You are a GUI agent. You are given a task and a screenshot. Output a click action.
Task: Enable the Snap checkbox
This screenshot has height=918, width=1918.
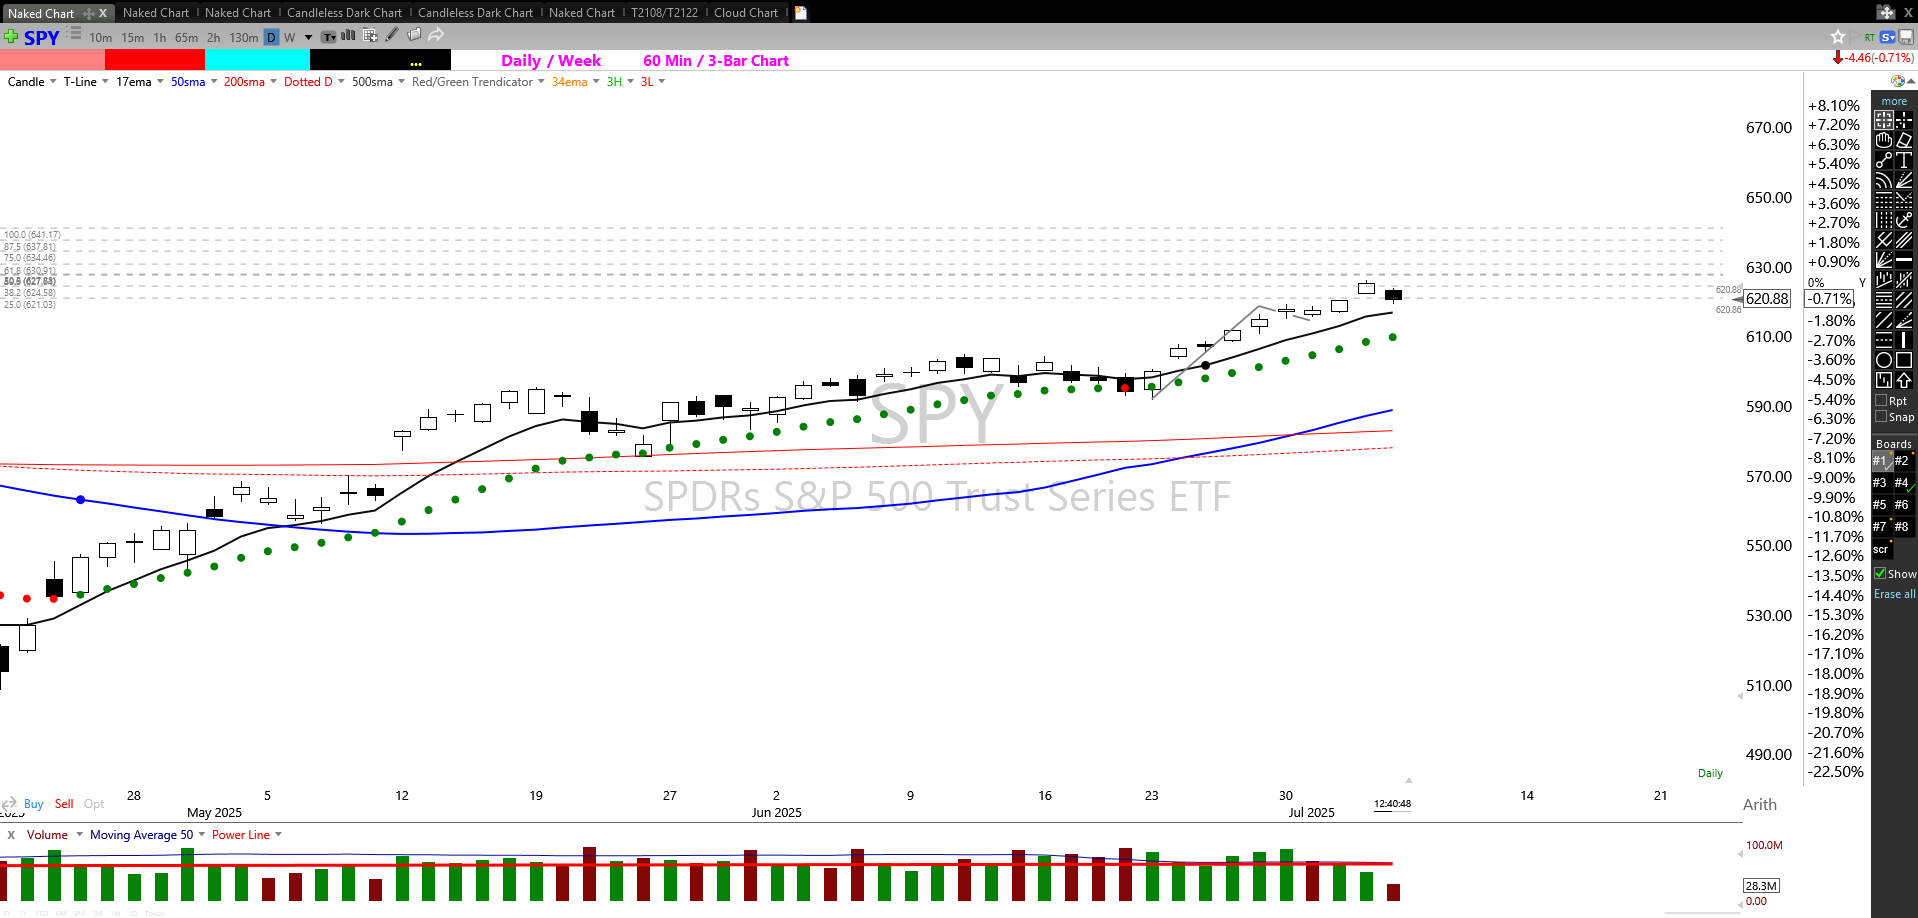point(1881,416)
